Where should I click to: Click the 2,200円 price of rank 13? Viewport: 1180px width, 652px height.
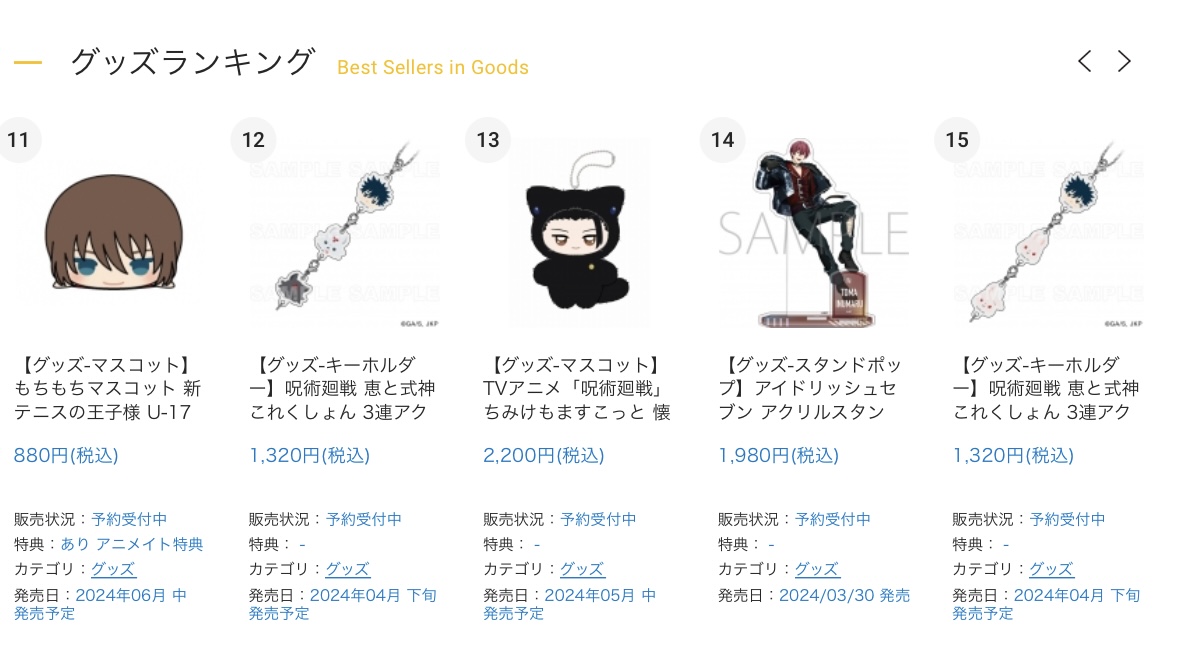point(543,455)
